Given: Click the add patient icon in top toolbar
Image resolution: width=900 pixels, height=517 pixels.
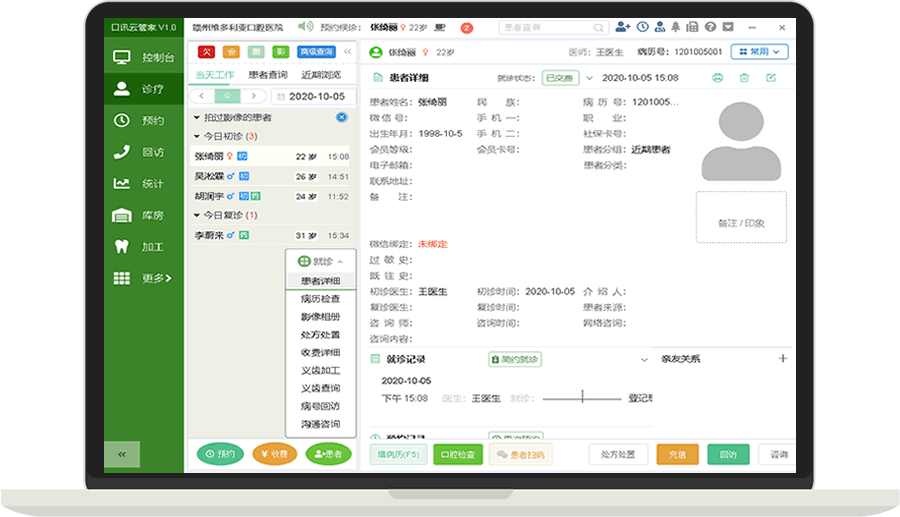Looking at the screenshot, I should coord(623,27).
